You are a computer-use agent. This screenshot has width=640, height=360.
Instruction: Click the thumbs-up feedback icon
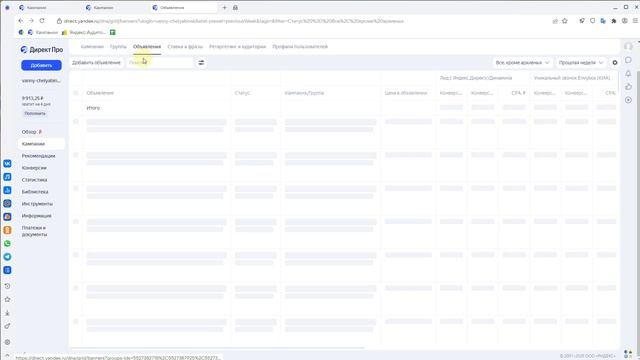[628, 87]
